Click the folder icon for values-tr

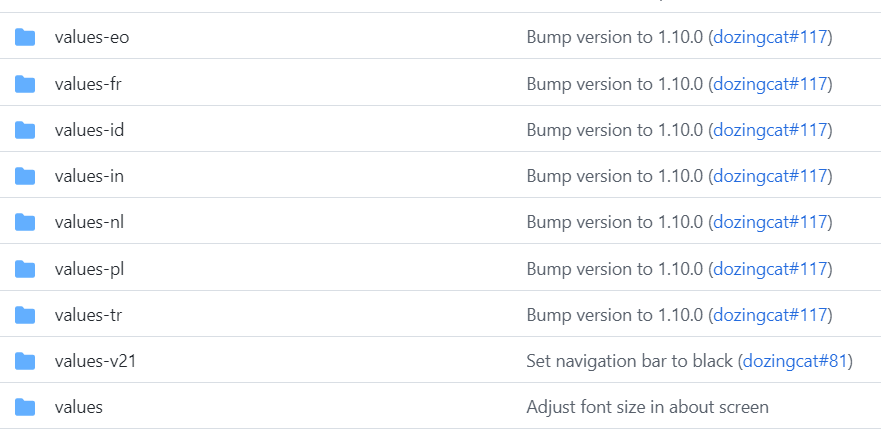pos(25,315)
